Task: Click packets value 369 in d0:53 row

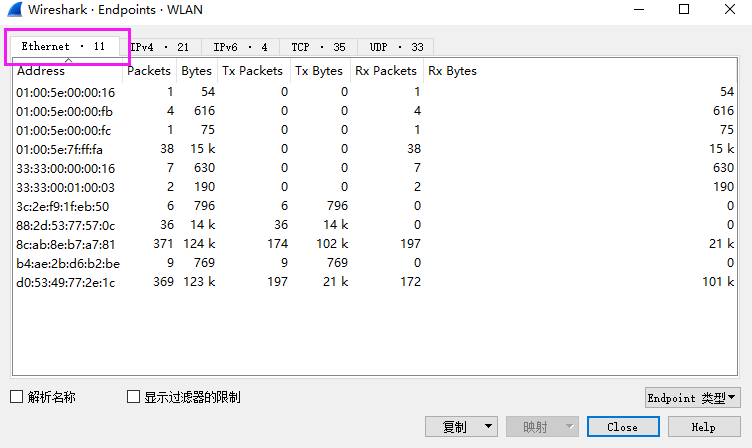Action: tap(163, 282)
